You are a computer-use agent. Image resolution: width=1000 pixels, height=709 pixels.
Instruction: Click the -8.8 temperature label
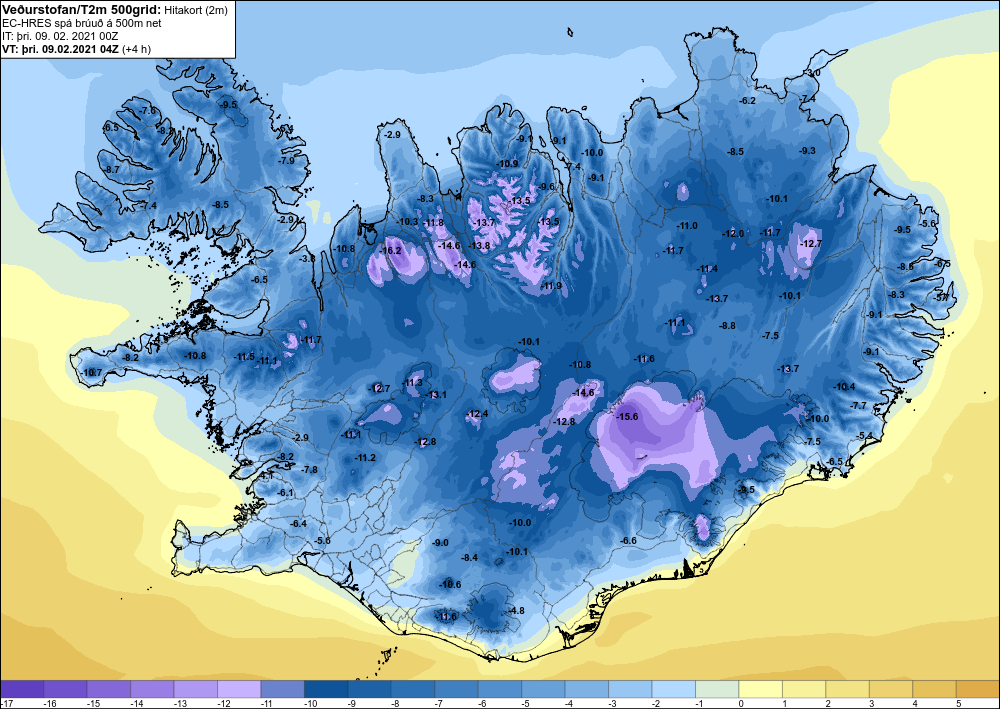tap(728, 325)
